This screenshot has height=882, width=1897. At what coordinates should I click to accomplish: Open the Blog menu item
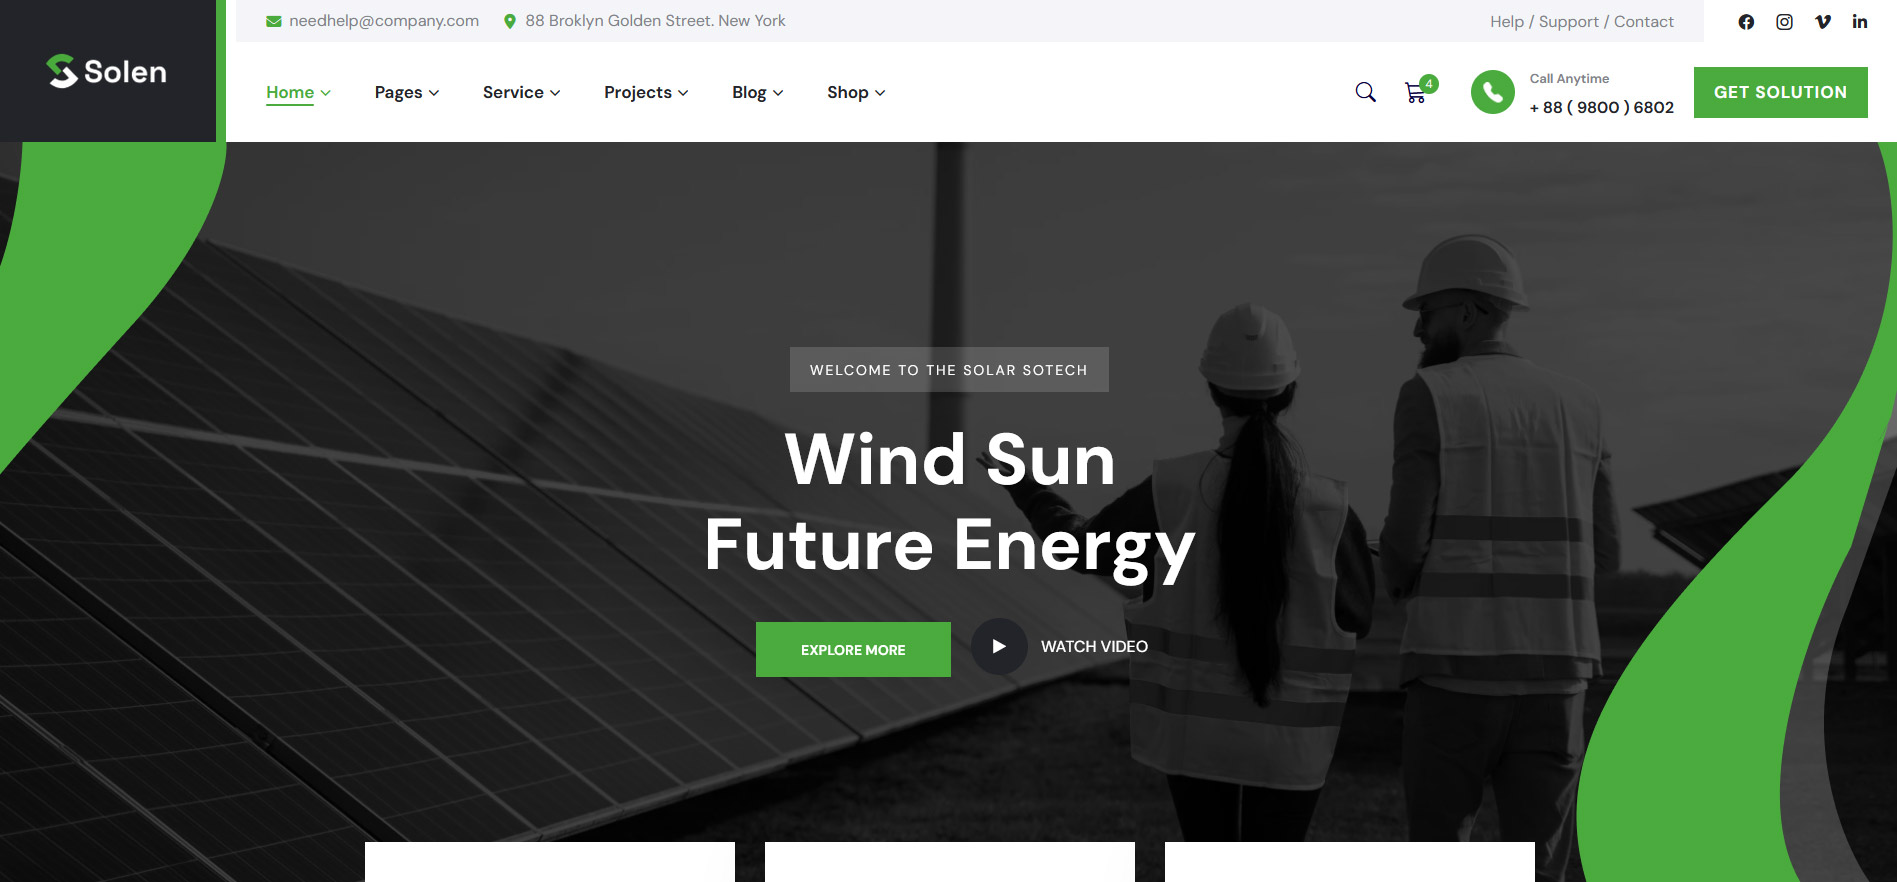coord(757,92)
